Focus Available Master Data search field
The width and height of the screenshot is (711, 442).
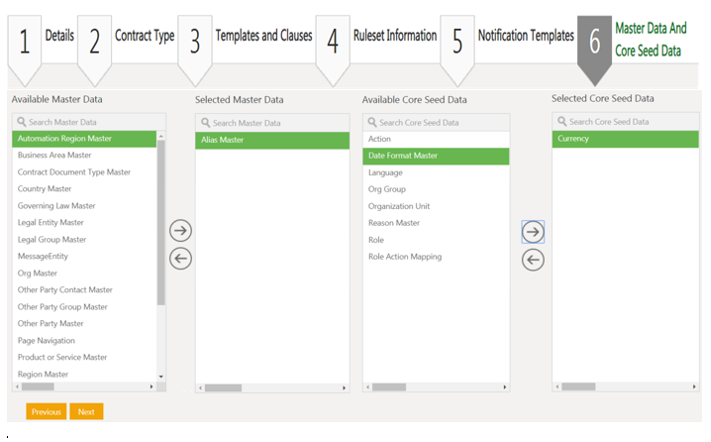point(88,122)
